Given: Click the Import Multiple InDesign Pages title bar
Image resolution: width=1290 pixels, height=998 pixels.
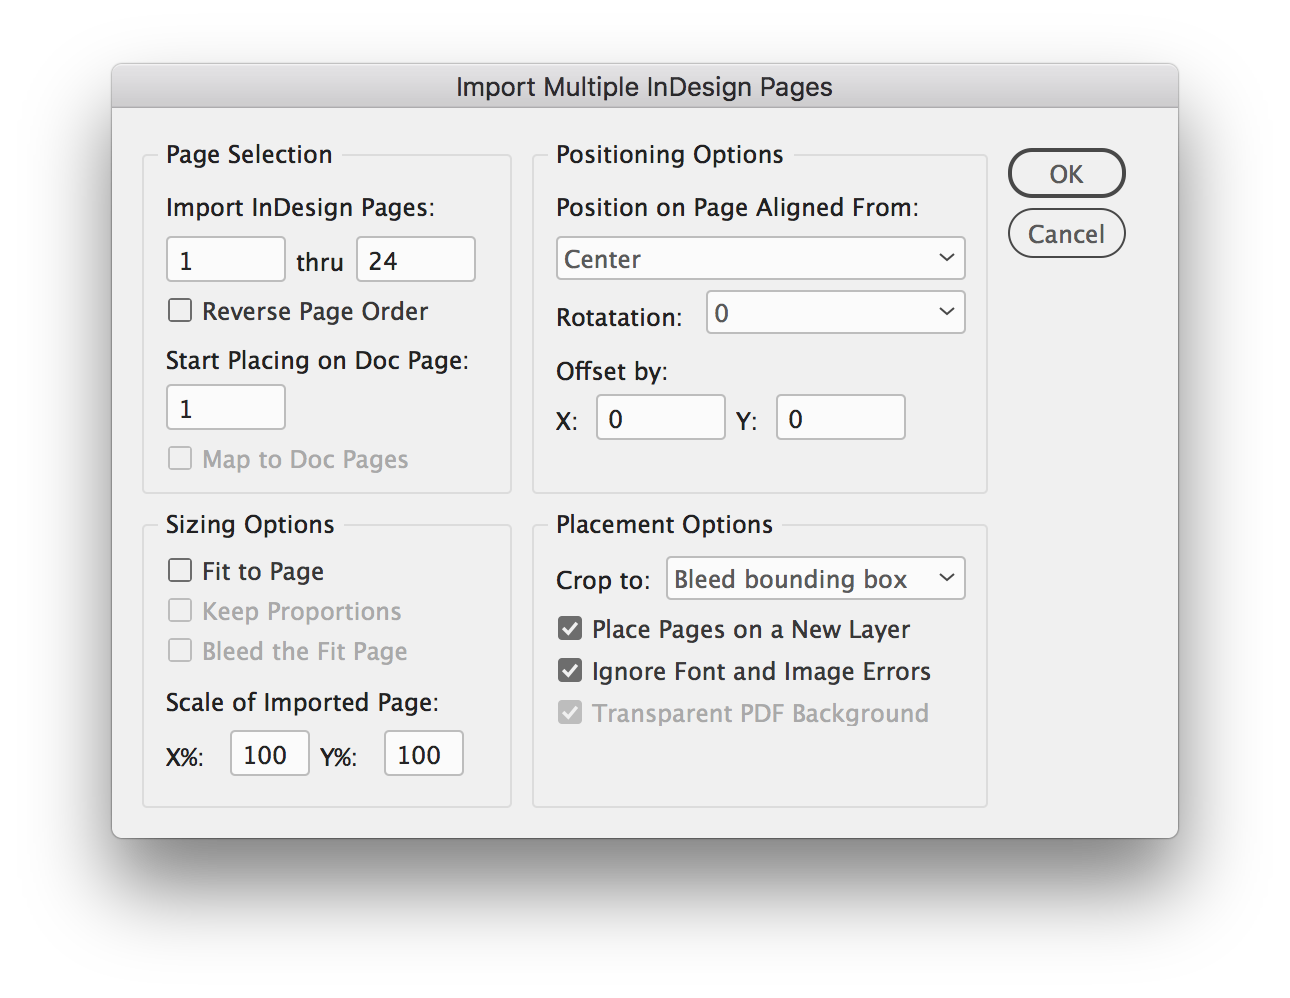Looking at the screenshot, I should tap(645, 87).
